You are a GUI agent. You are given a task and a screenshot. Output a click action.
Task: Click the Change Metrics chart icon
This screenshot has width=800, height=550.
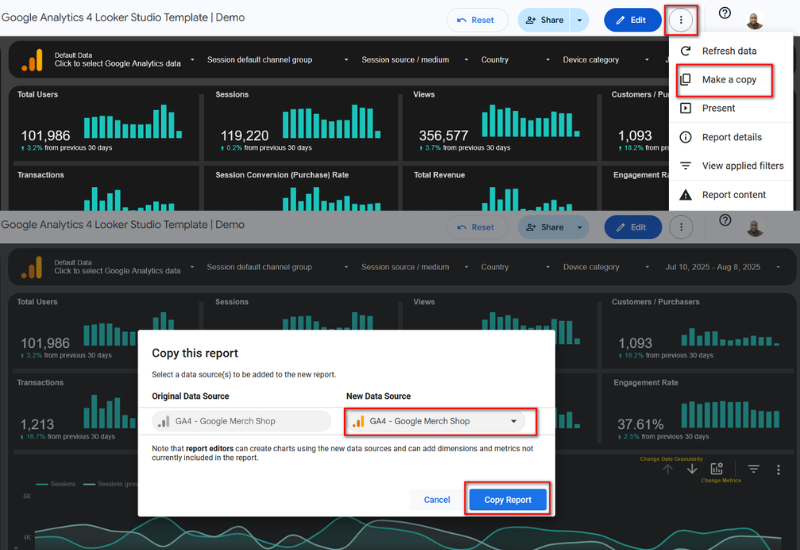[x=717, y=468]
